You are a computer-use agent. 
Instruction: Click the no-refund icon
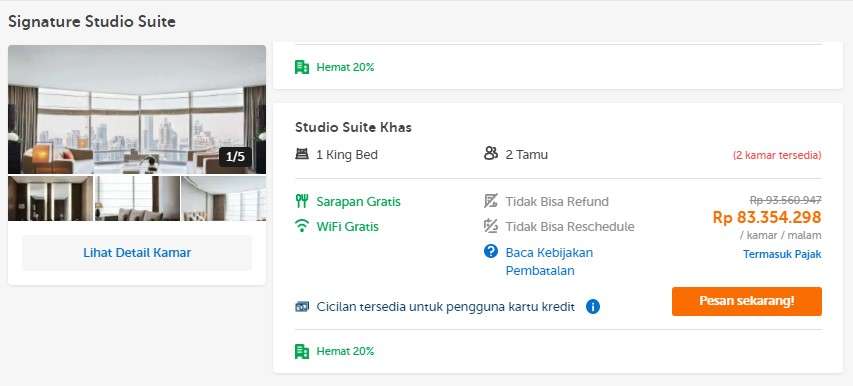(x=491, y=201)
